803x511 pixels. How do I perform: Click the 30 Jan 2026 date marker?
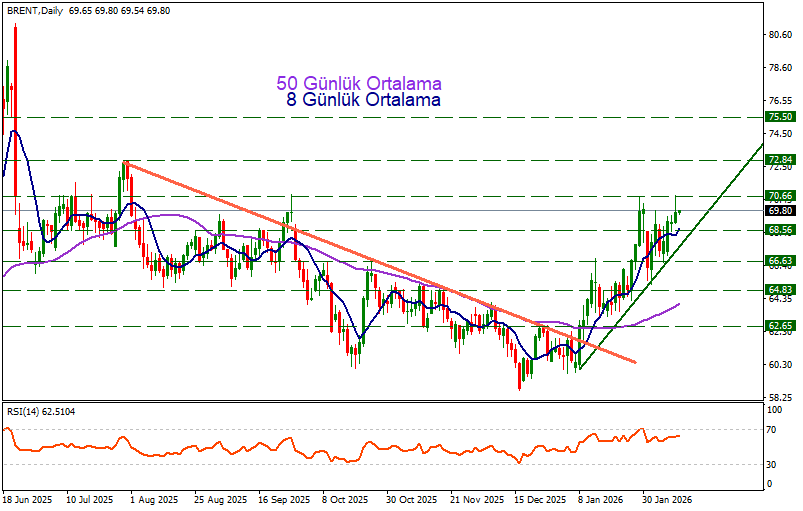tap(669, 497)
